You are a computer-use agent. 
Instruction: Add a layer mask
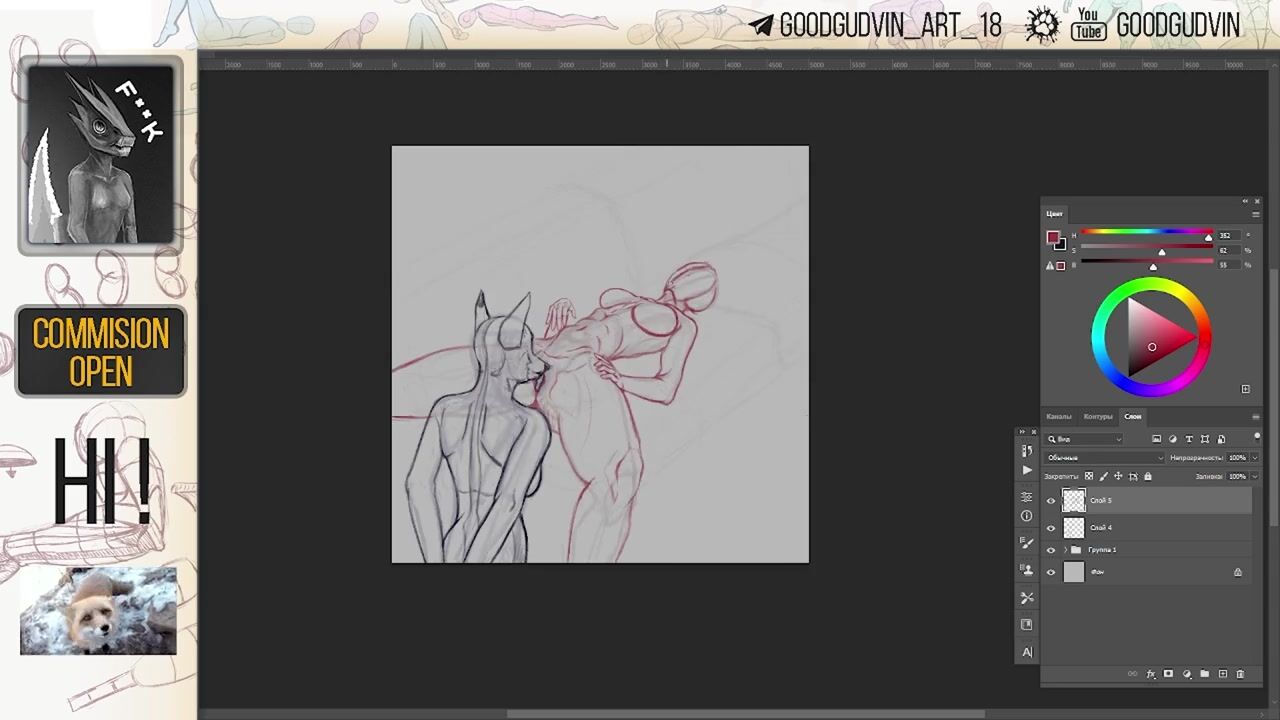[x=1168, y=674]
